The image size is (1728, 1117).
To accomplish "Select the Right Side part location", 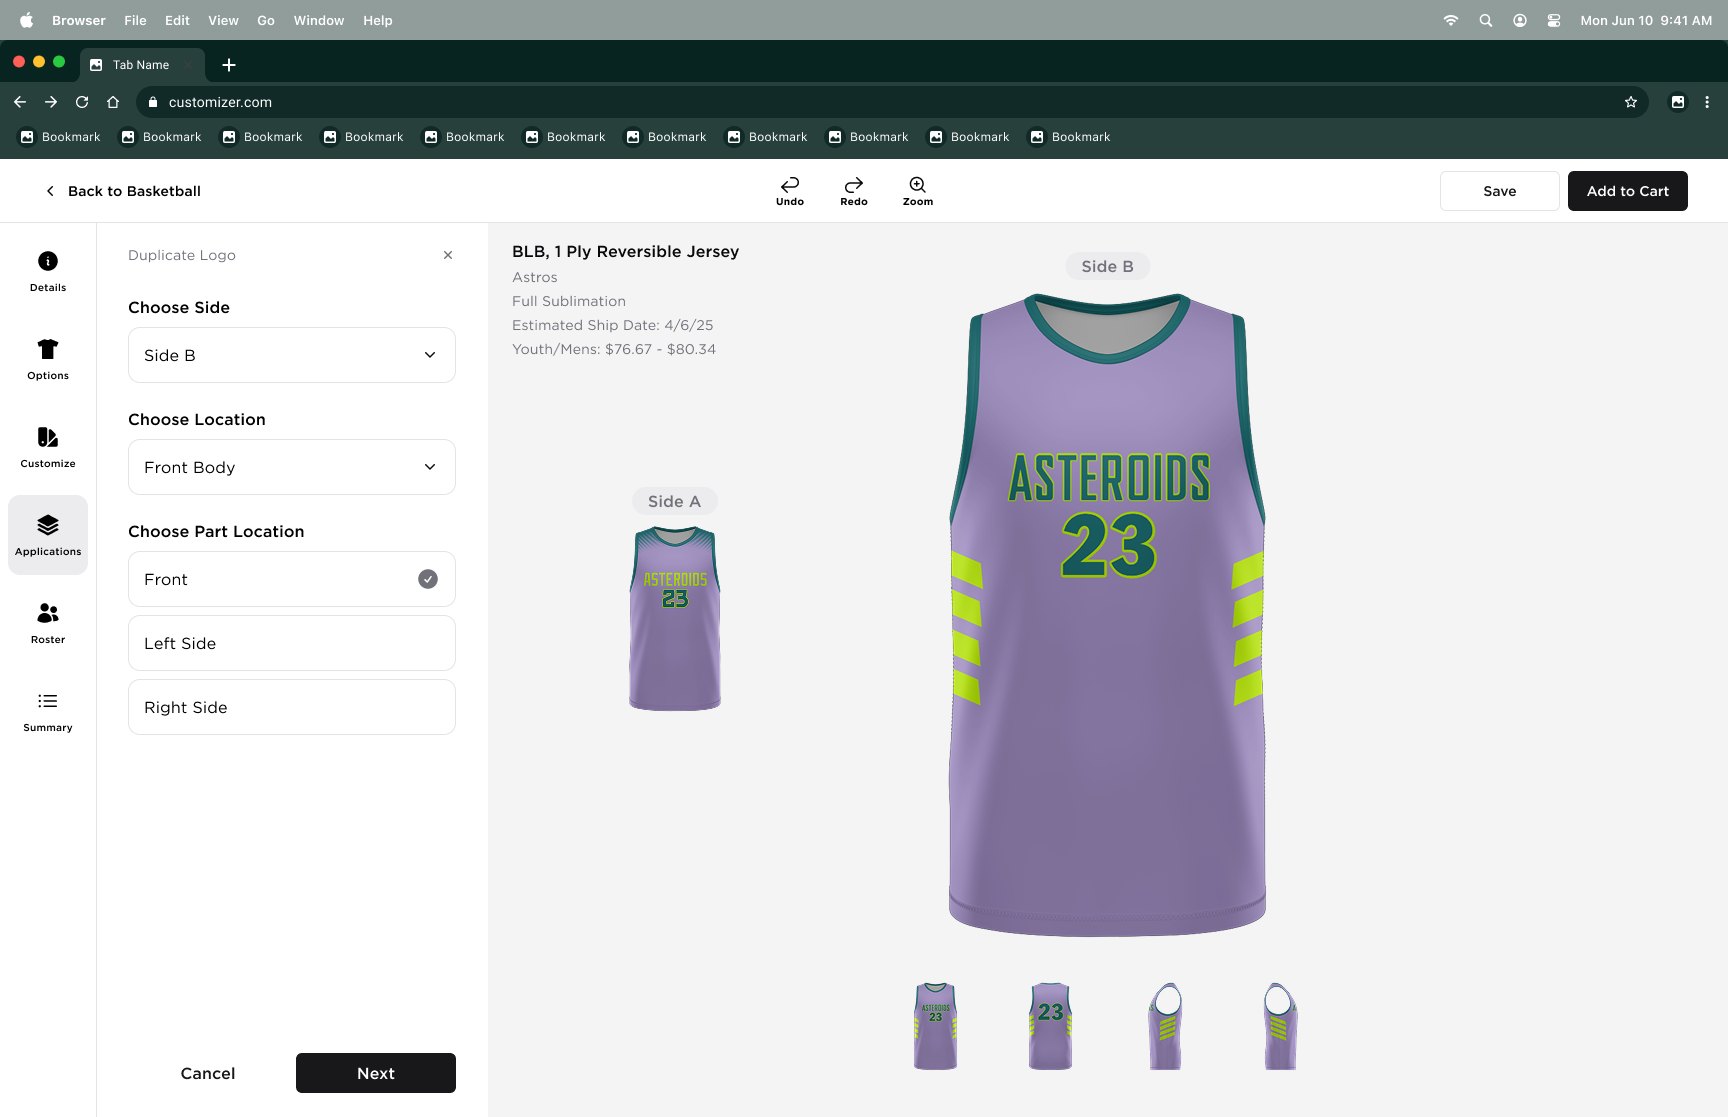I will pyautogui.click(x=292, y=707).
